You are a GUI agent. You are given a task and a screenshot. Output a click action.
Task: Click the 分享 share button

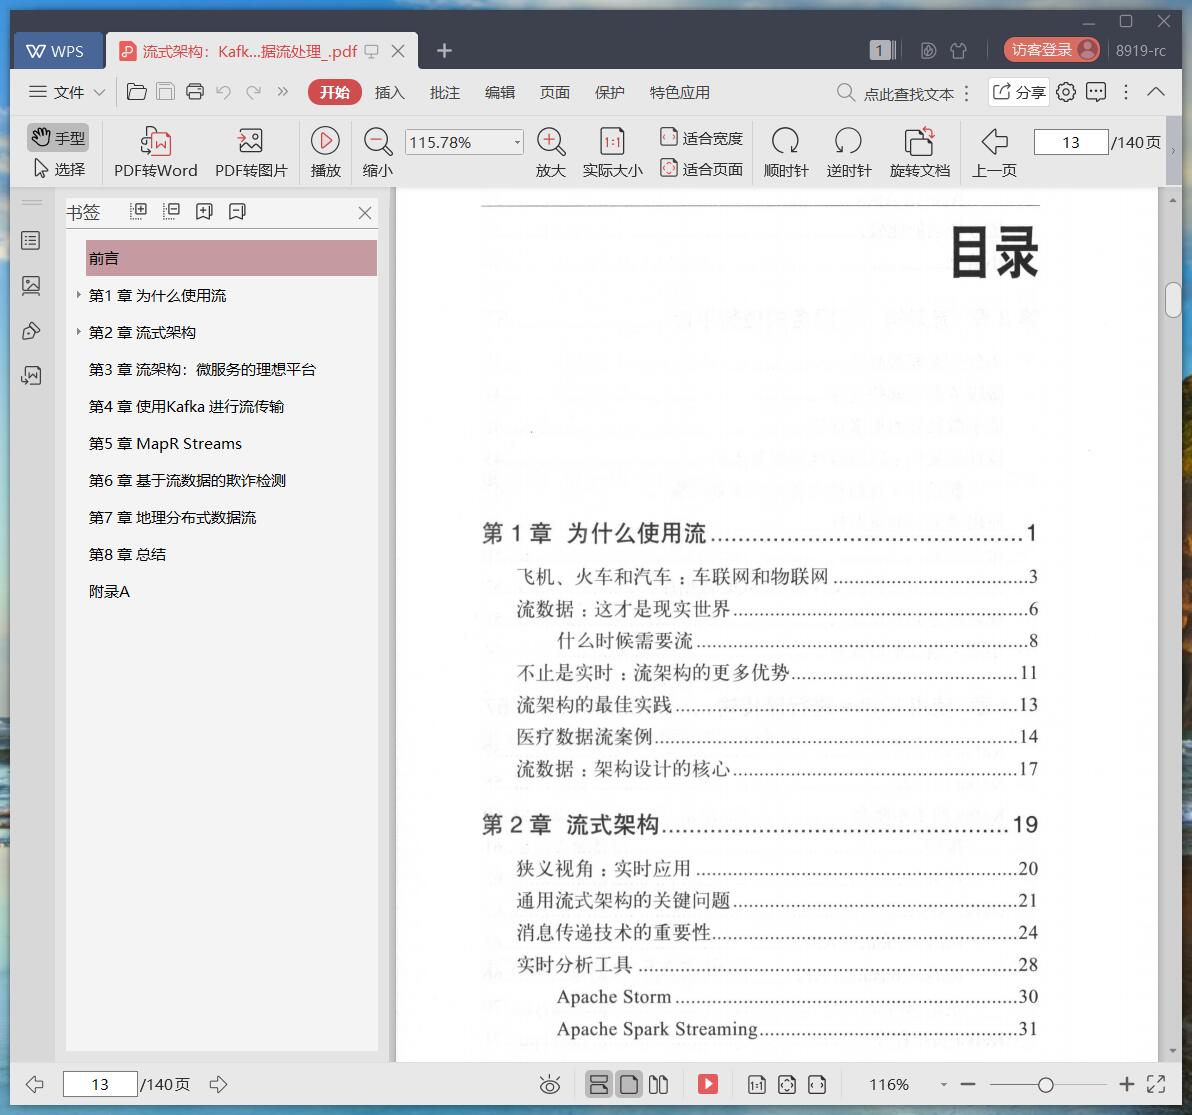pyautogui.click(x=1019, y=92)
